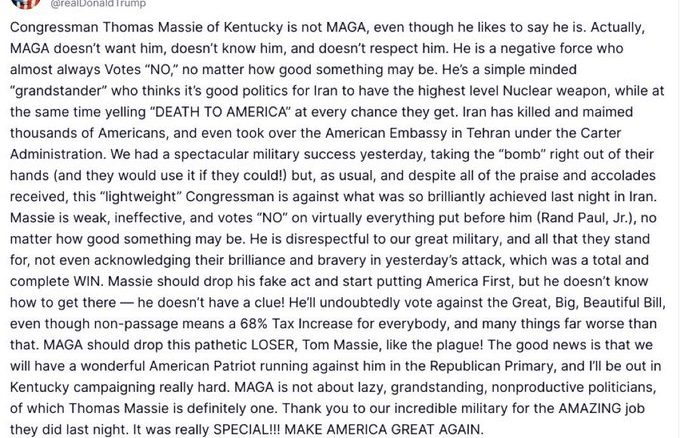Click the phrase "Republican Primary"
Image resolution: width=680 pixels, height=438 pixels.
(492, 366)
